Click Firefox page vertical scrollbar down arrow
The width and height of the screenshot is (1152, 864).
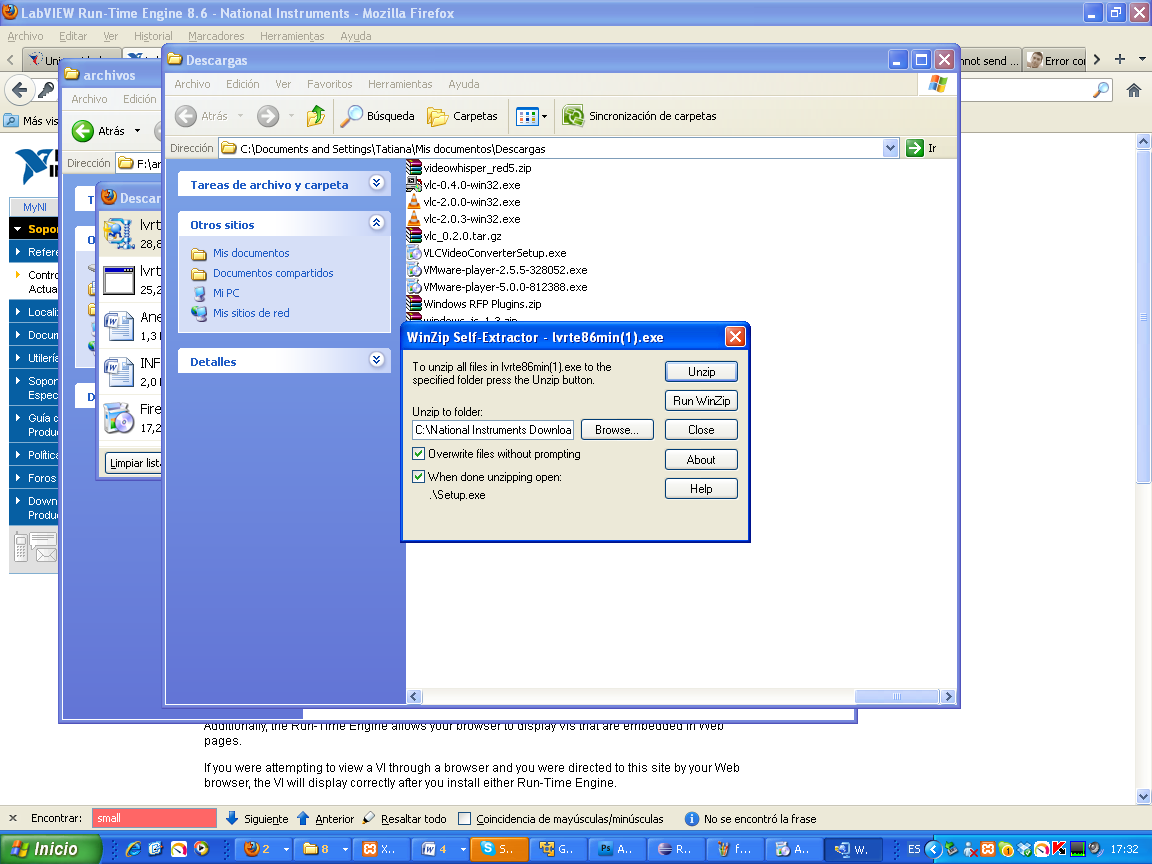pyautogui.click(x=1143, y=796)
